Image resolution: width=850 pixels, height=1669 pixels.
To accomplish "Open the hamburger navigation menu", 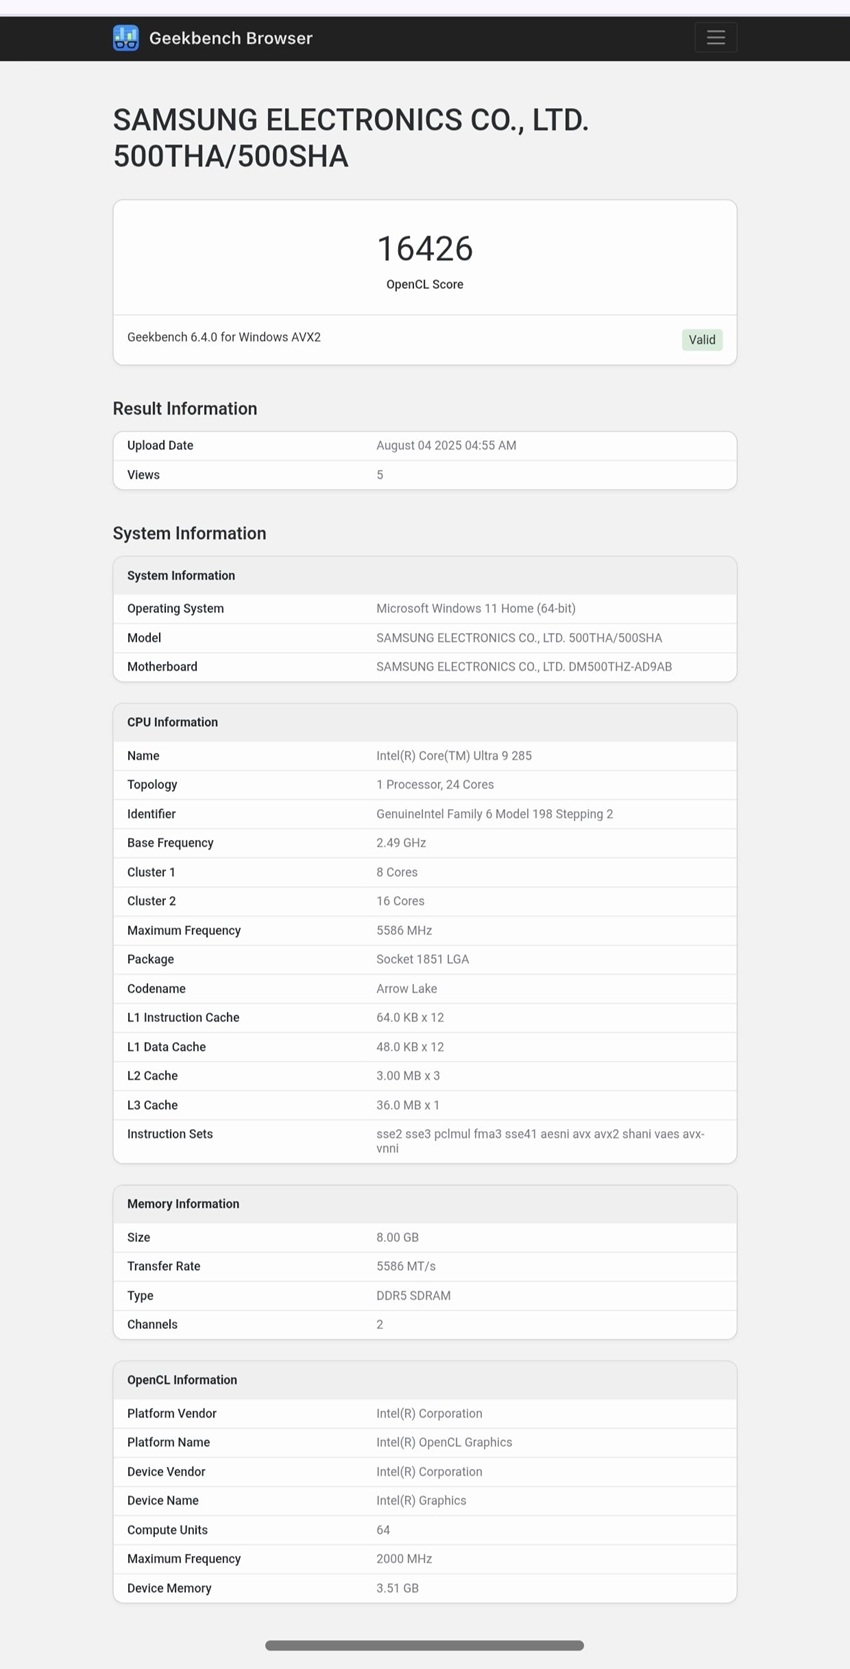I will coord(715,38).
